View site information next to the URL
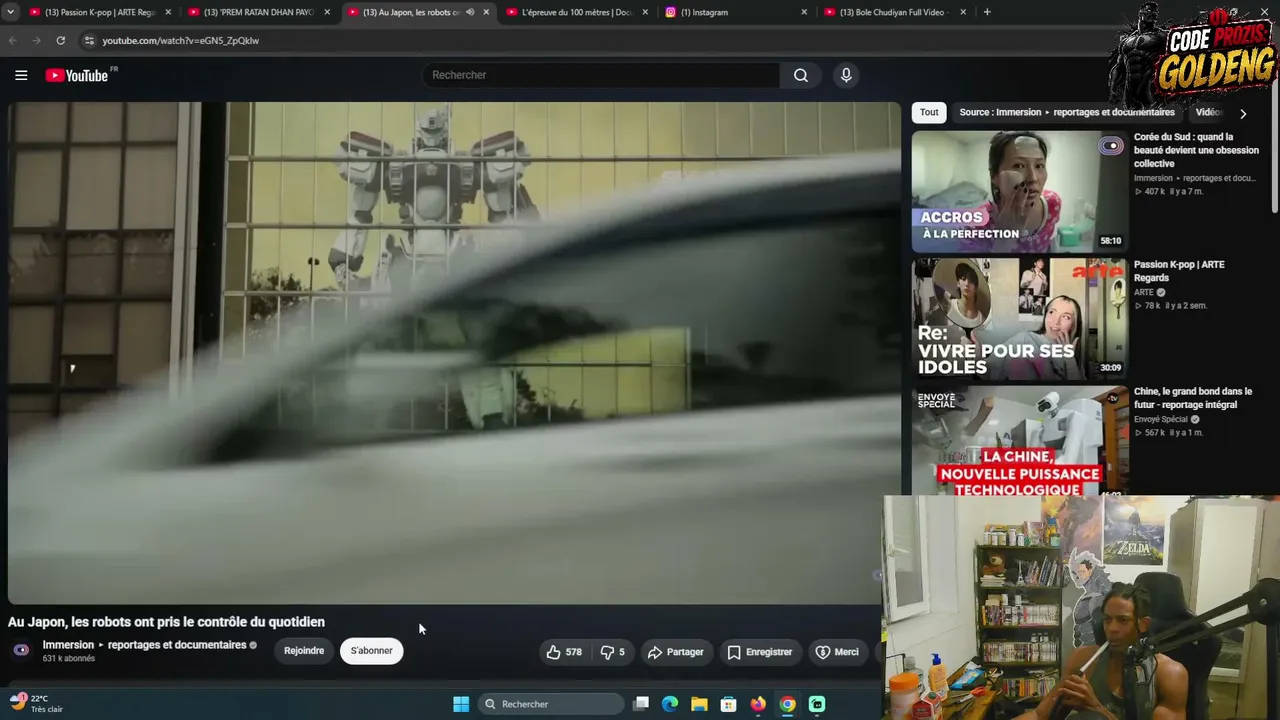The height and width of the screenshot is (720, 1280). pyautogui.click(x=89, y=41)
